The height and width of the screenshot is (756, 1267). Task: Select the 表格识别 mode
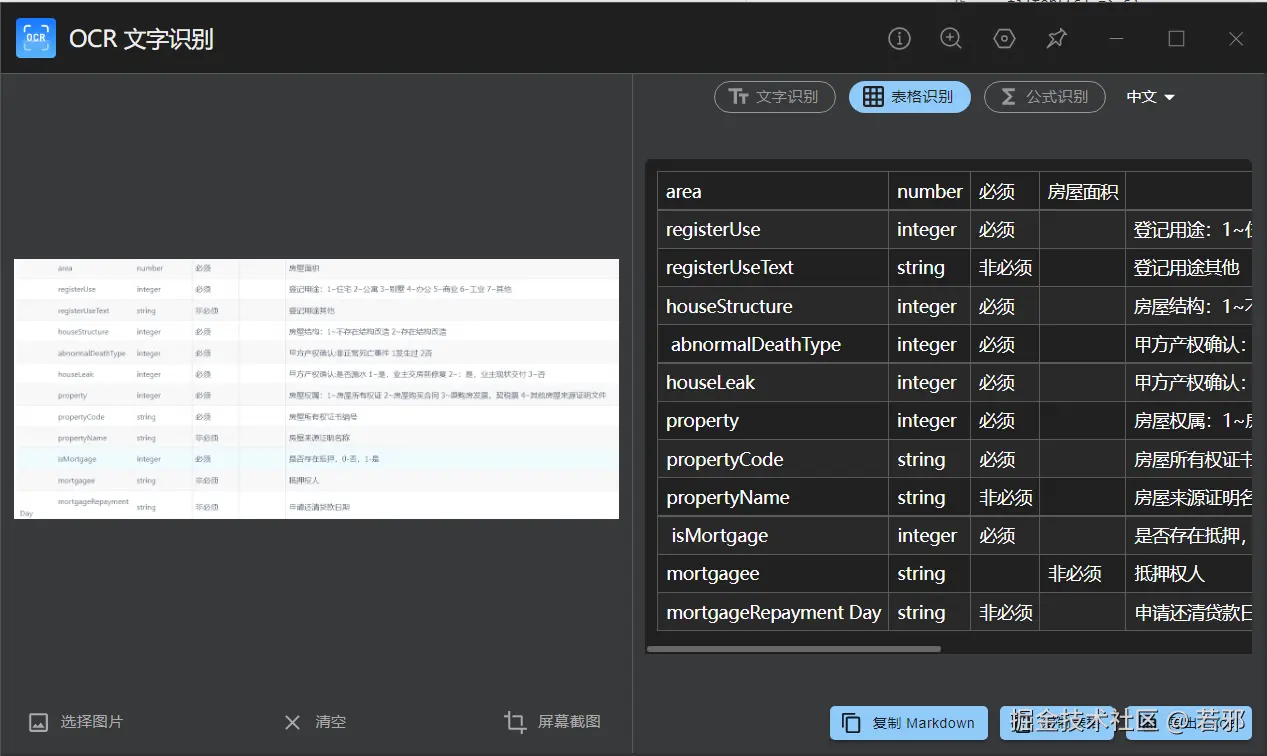pyautogui.click(x=909, y=97)
